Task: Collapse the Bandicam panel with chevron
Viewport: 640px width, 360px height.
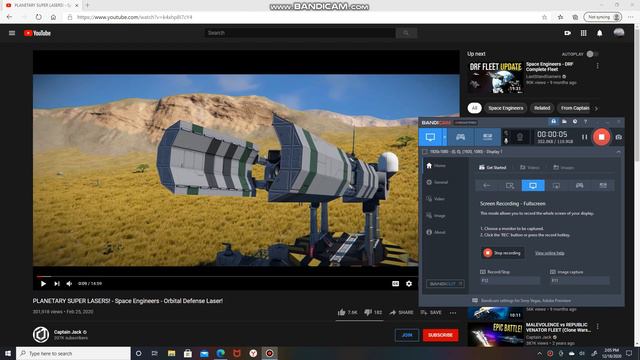Action: pyautogui.click(x=618, y=152)
